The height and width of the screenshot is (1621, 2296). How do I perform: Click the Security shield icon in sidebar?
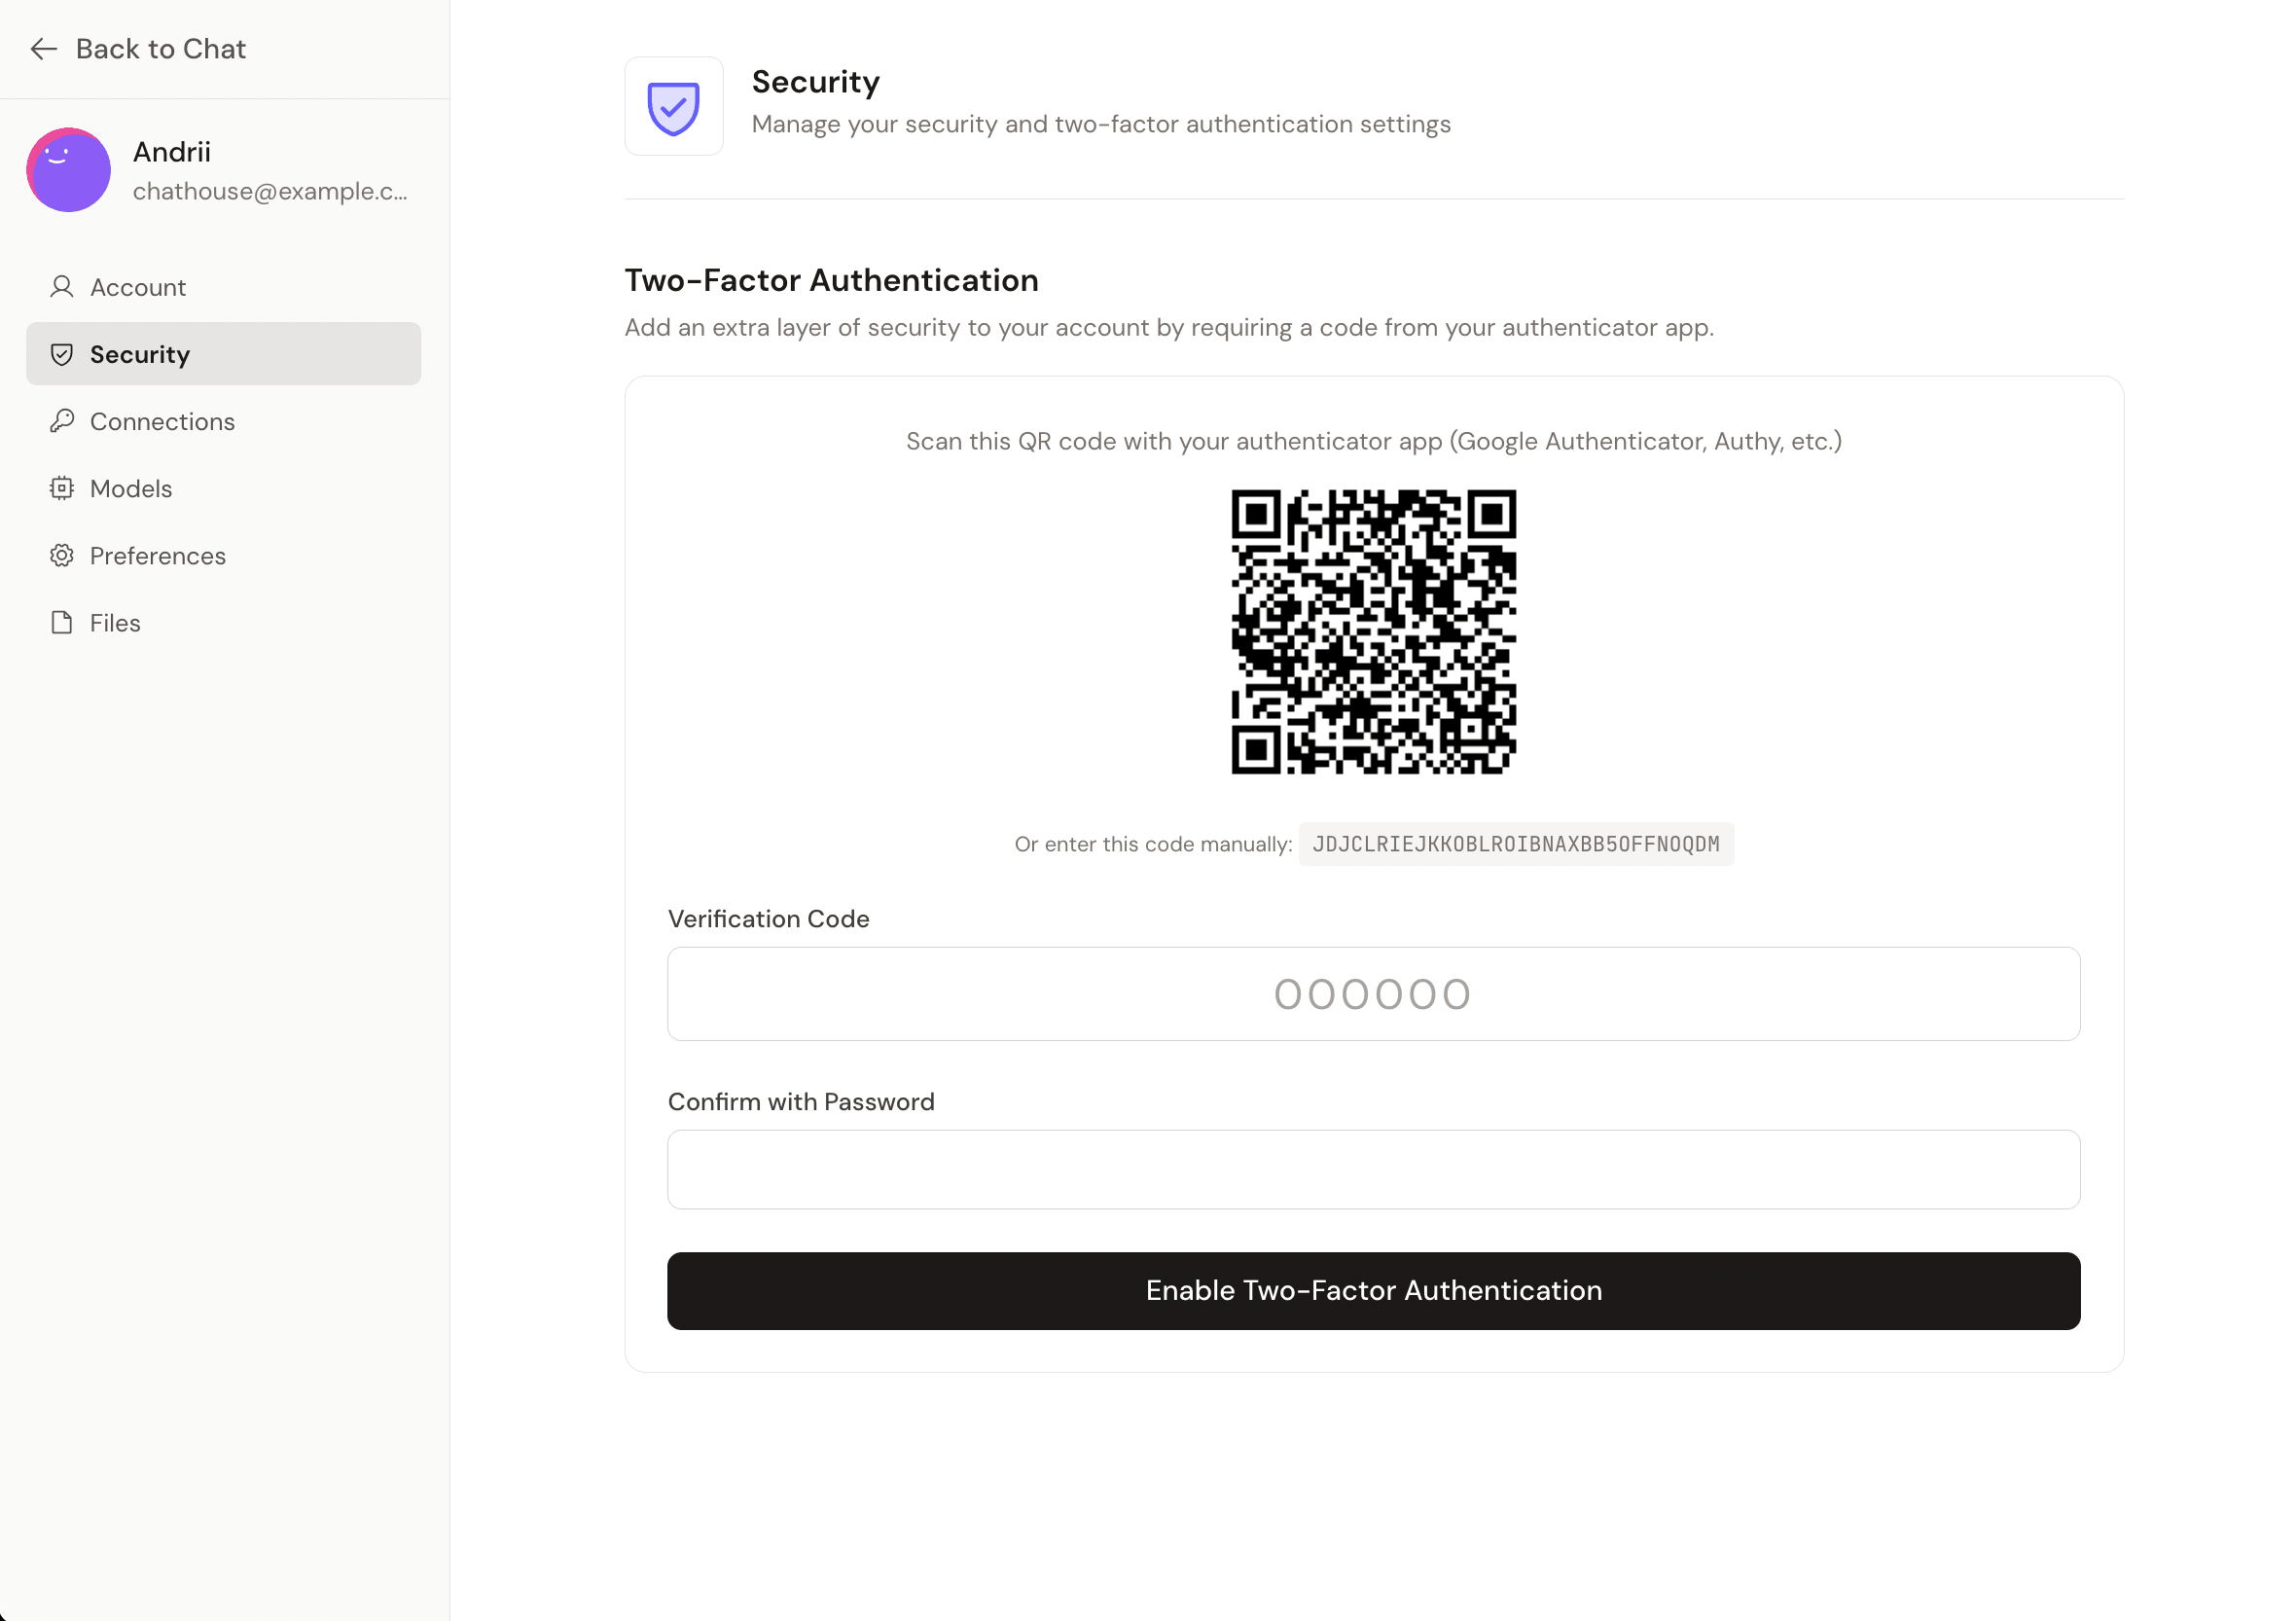[x=62, y=354]
